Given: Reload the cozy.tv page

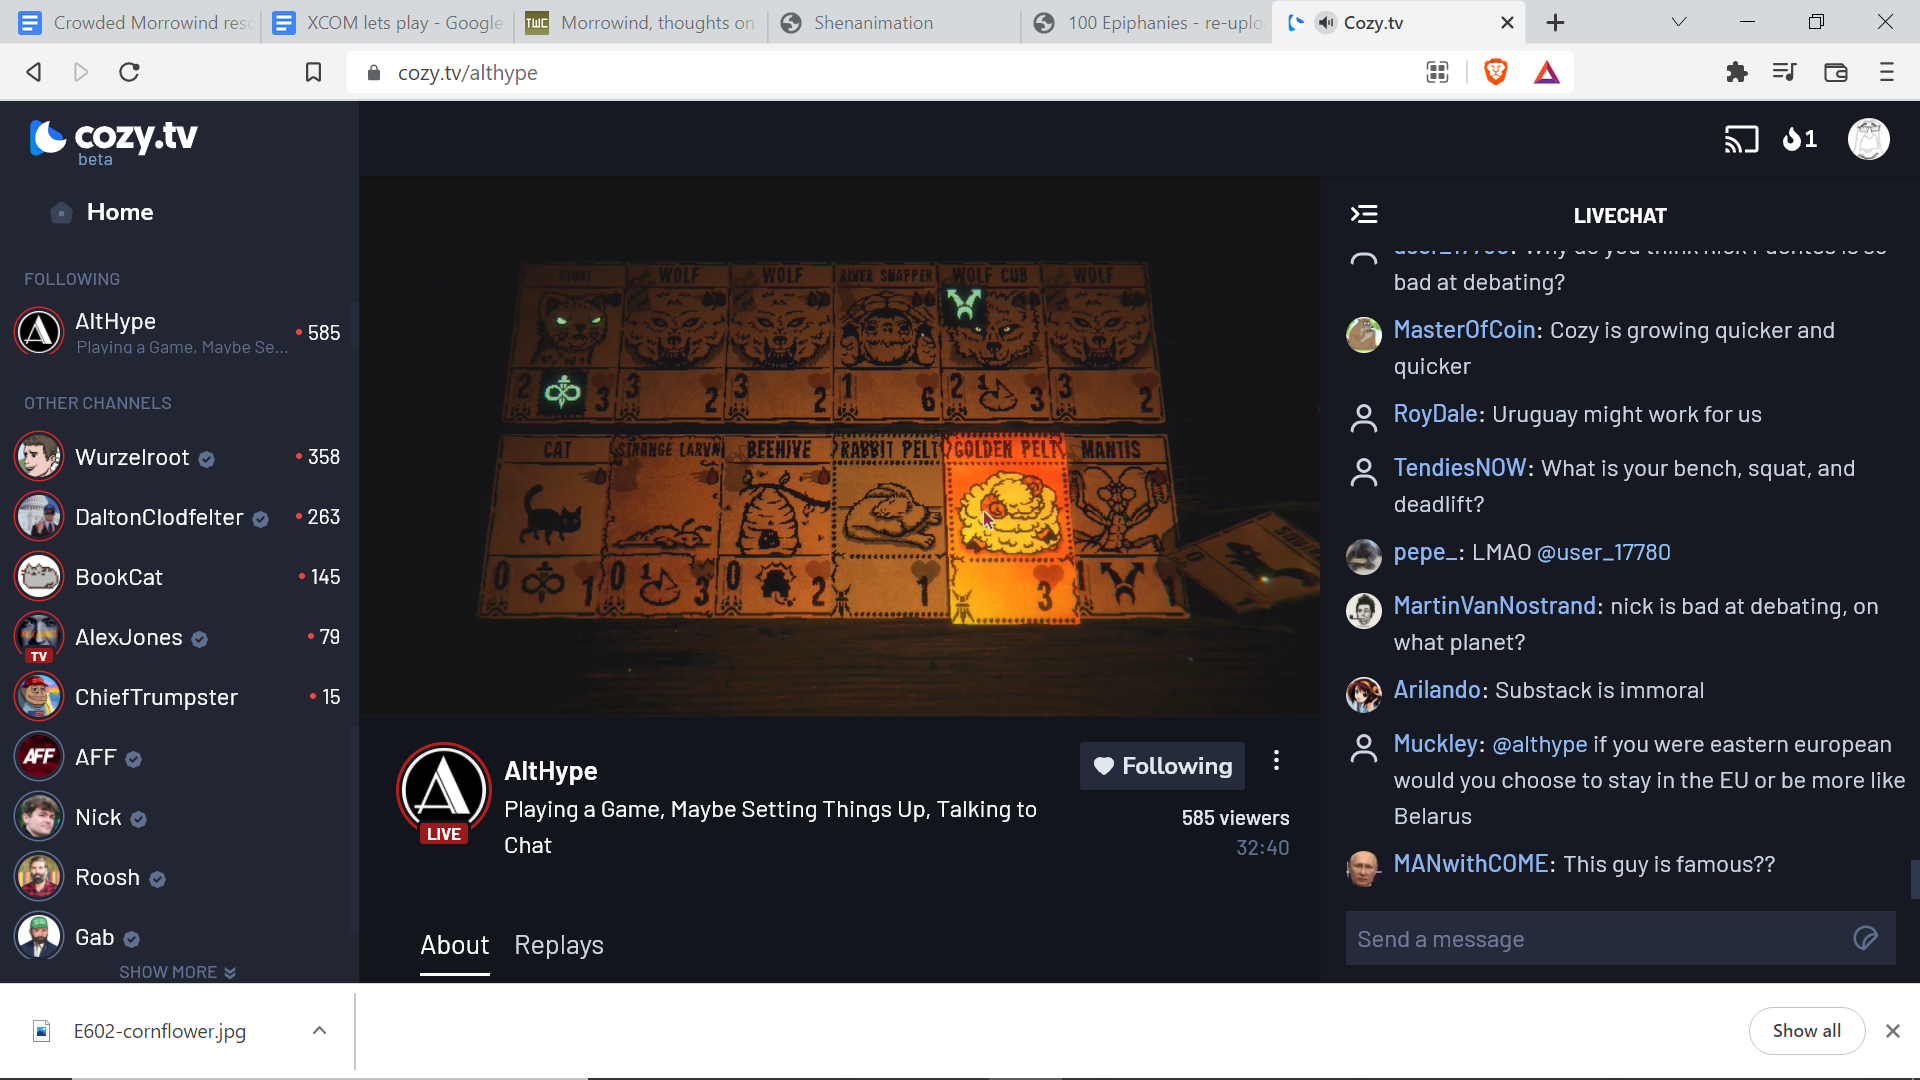Looking at the screenshot, I should 129,72.
